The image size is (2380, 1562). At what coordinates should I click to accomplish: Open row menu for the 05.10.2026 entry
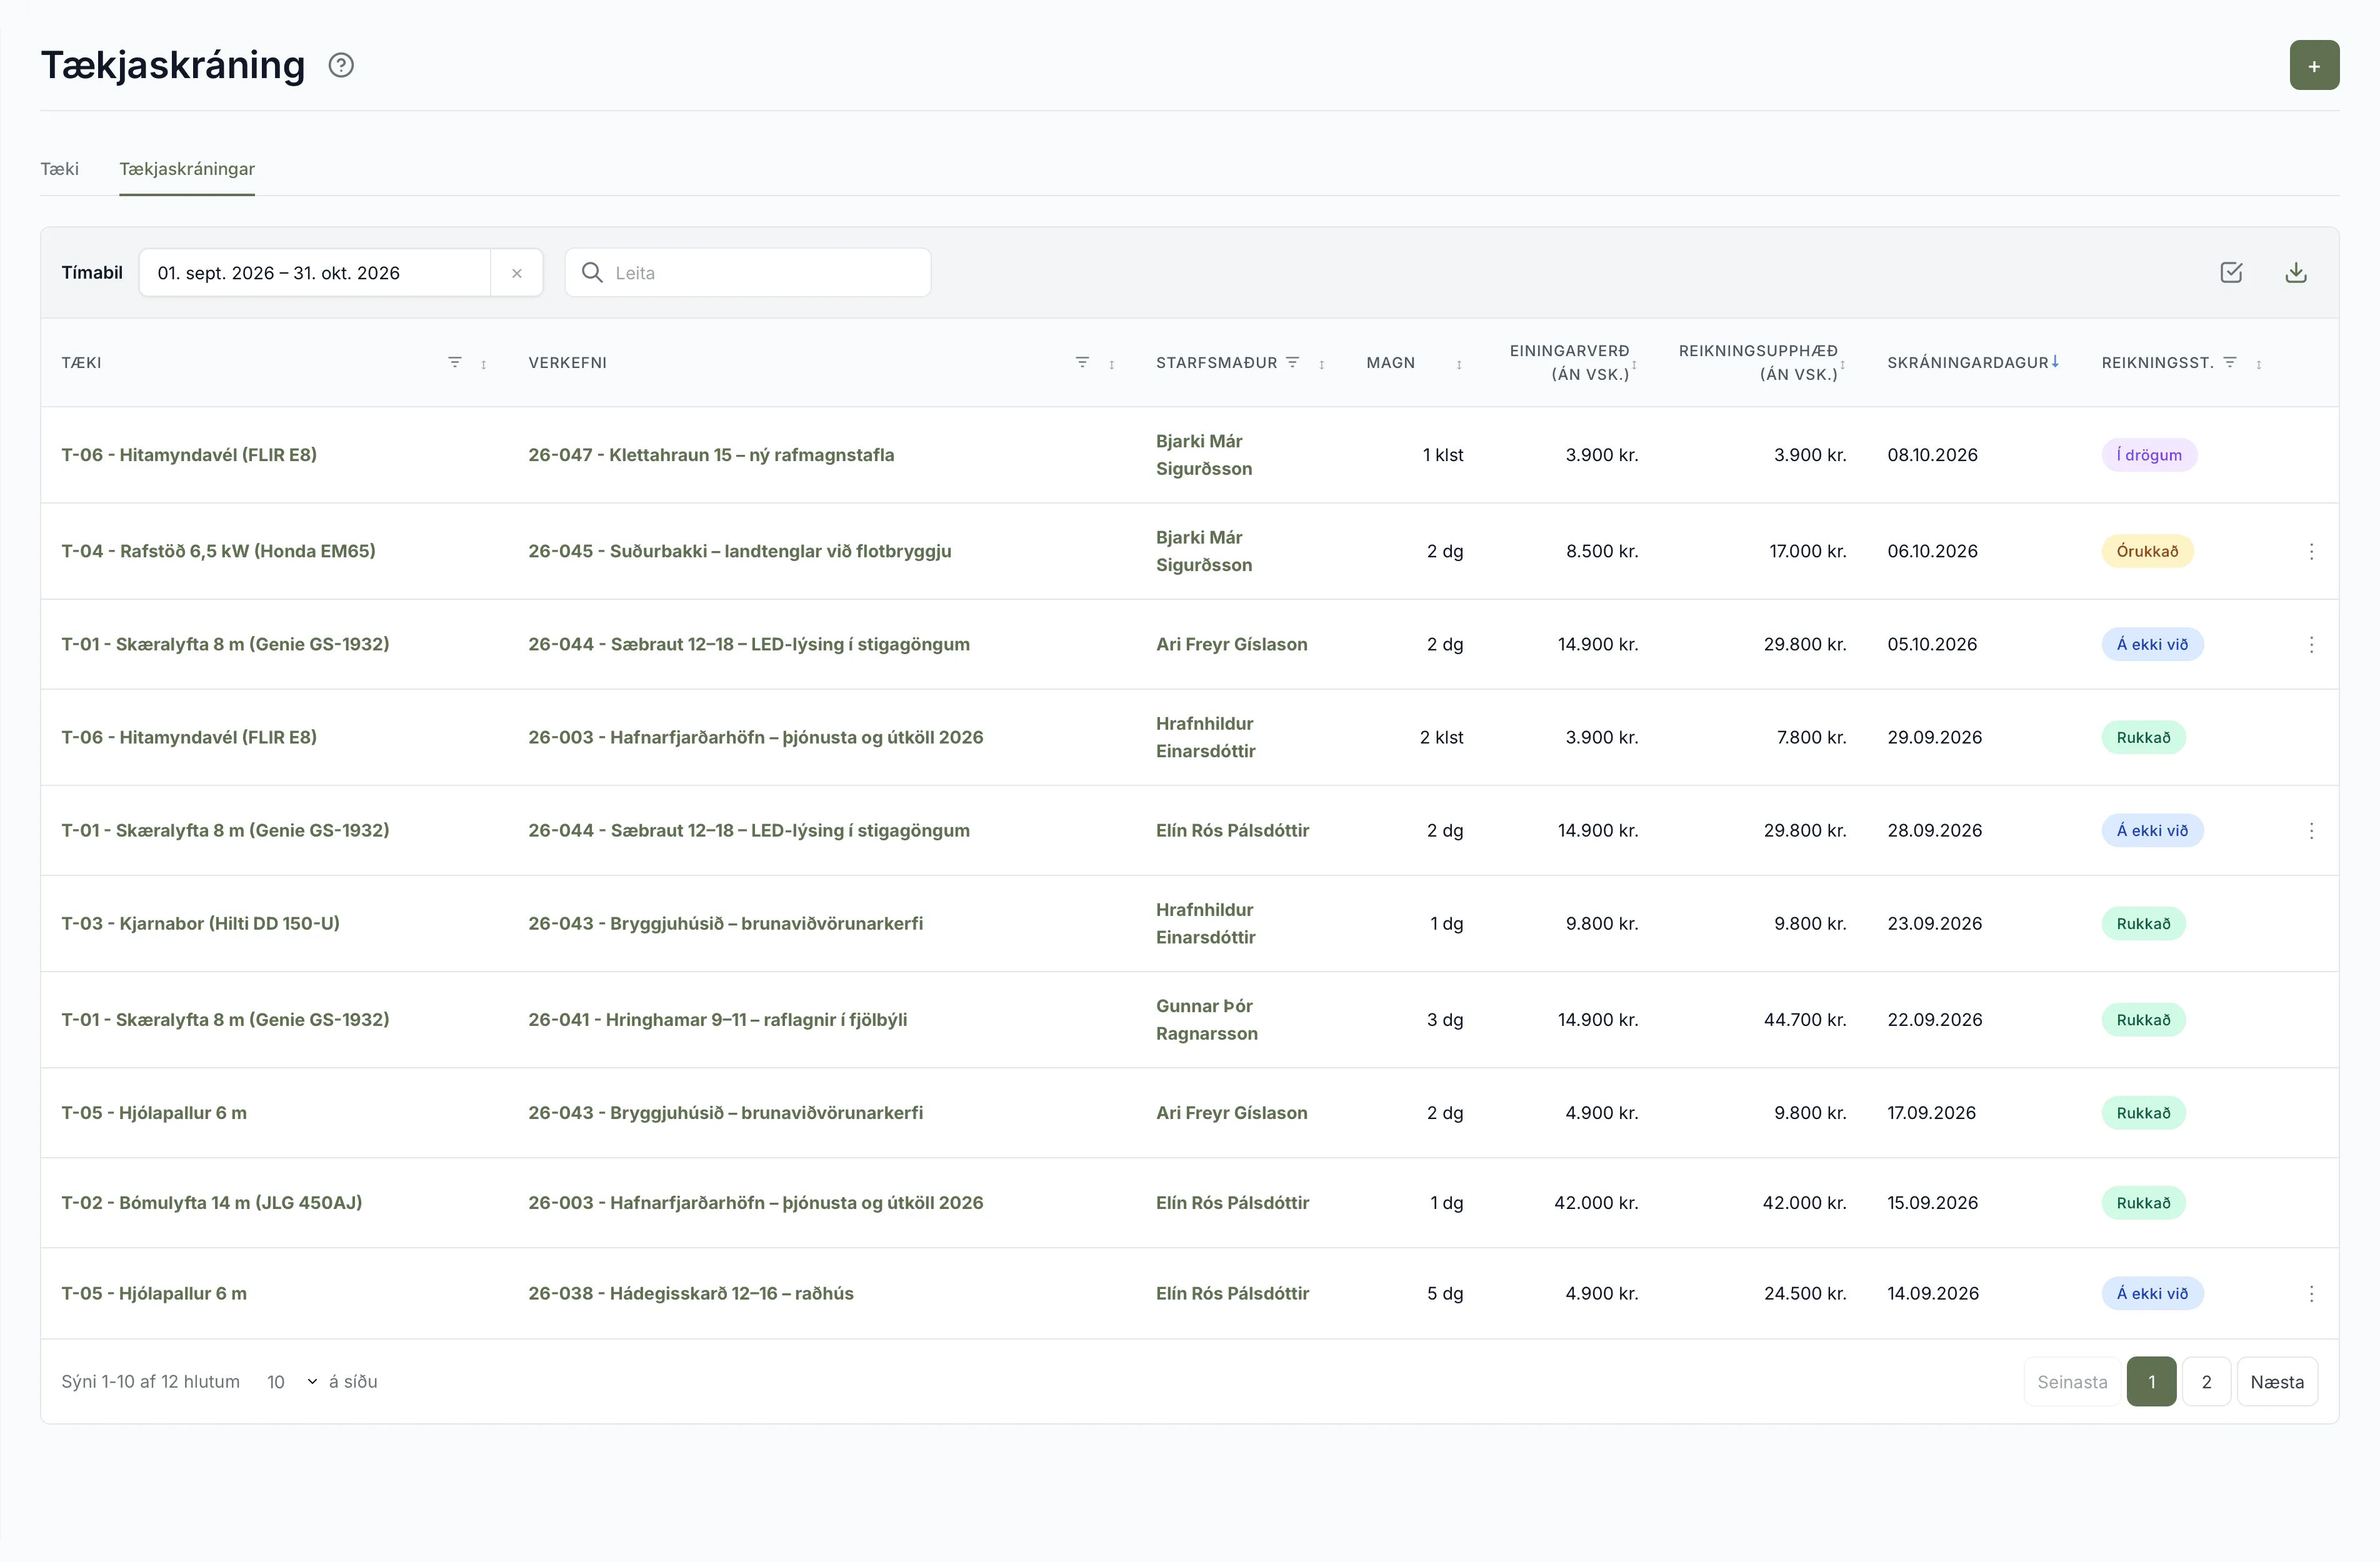2311,644
